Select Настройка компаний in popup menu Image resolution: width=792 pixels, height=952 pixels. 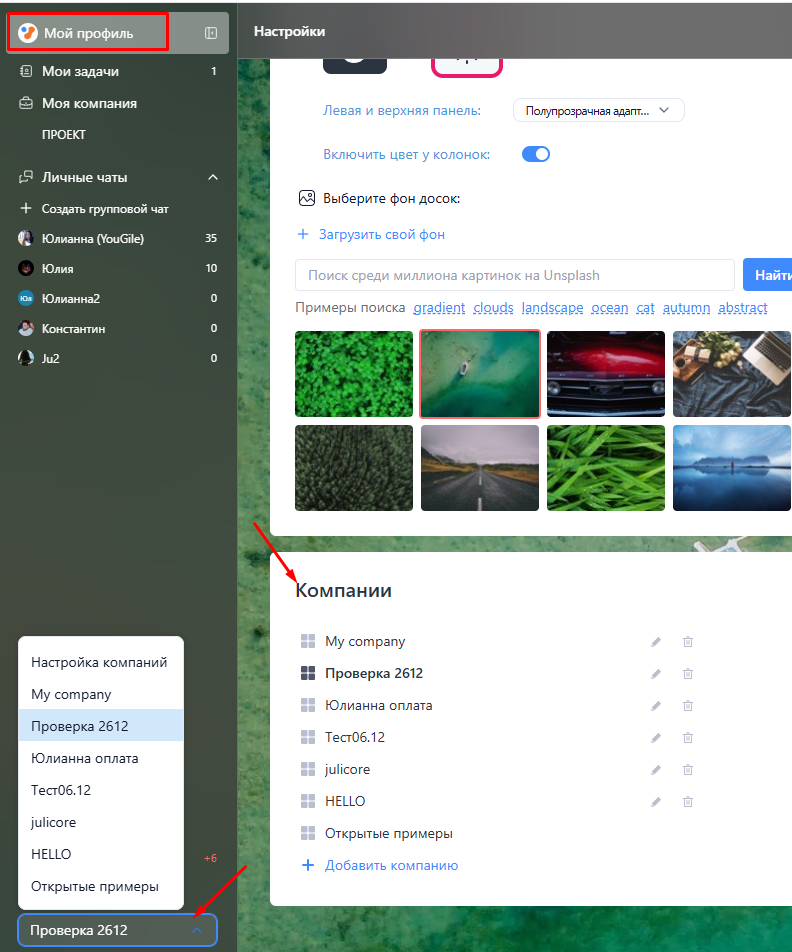(x=99, y=662)
